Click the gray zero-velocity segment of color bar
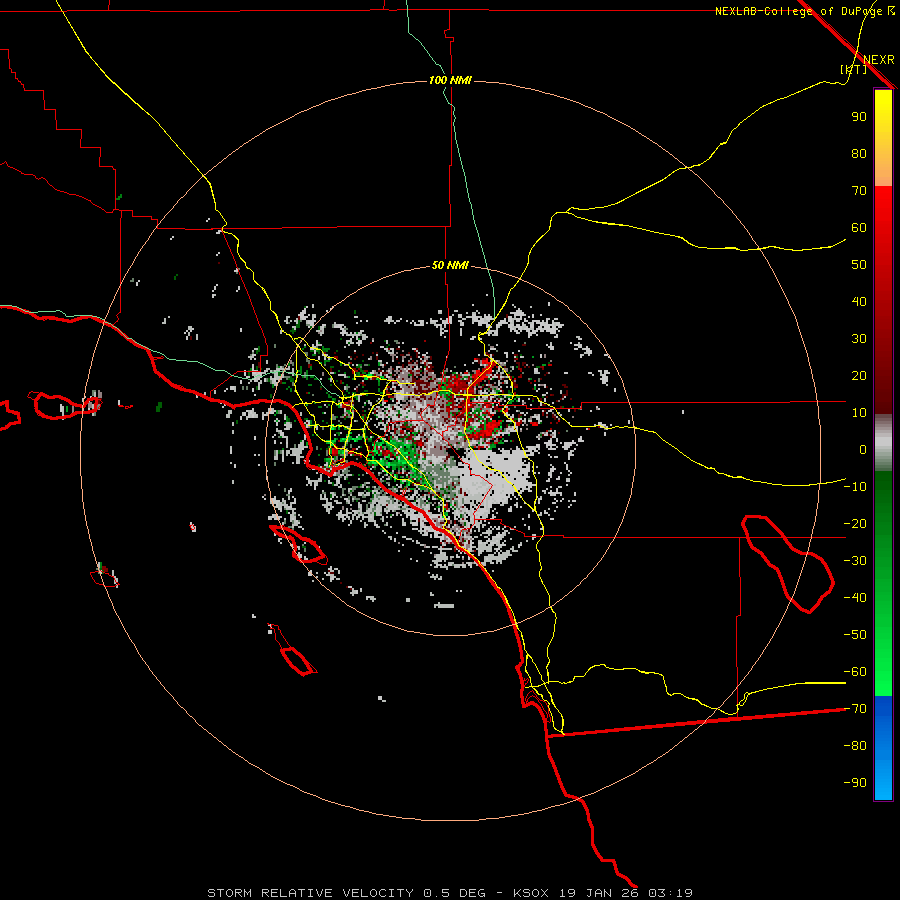 click(883, 443)
